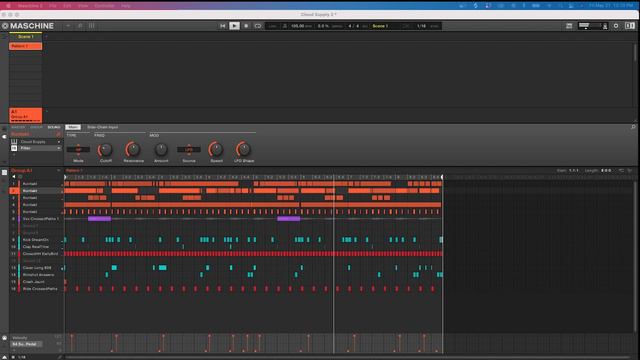This screenshot has width=640, height=360.
Task: Click the modulation Amount knob
Action: 161,150
